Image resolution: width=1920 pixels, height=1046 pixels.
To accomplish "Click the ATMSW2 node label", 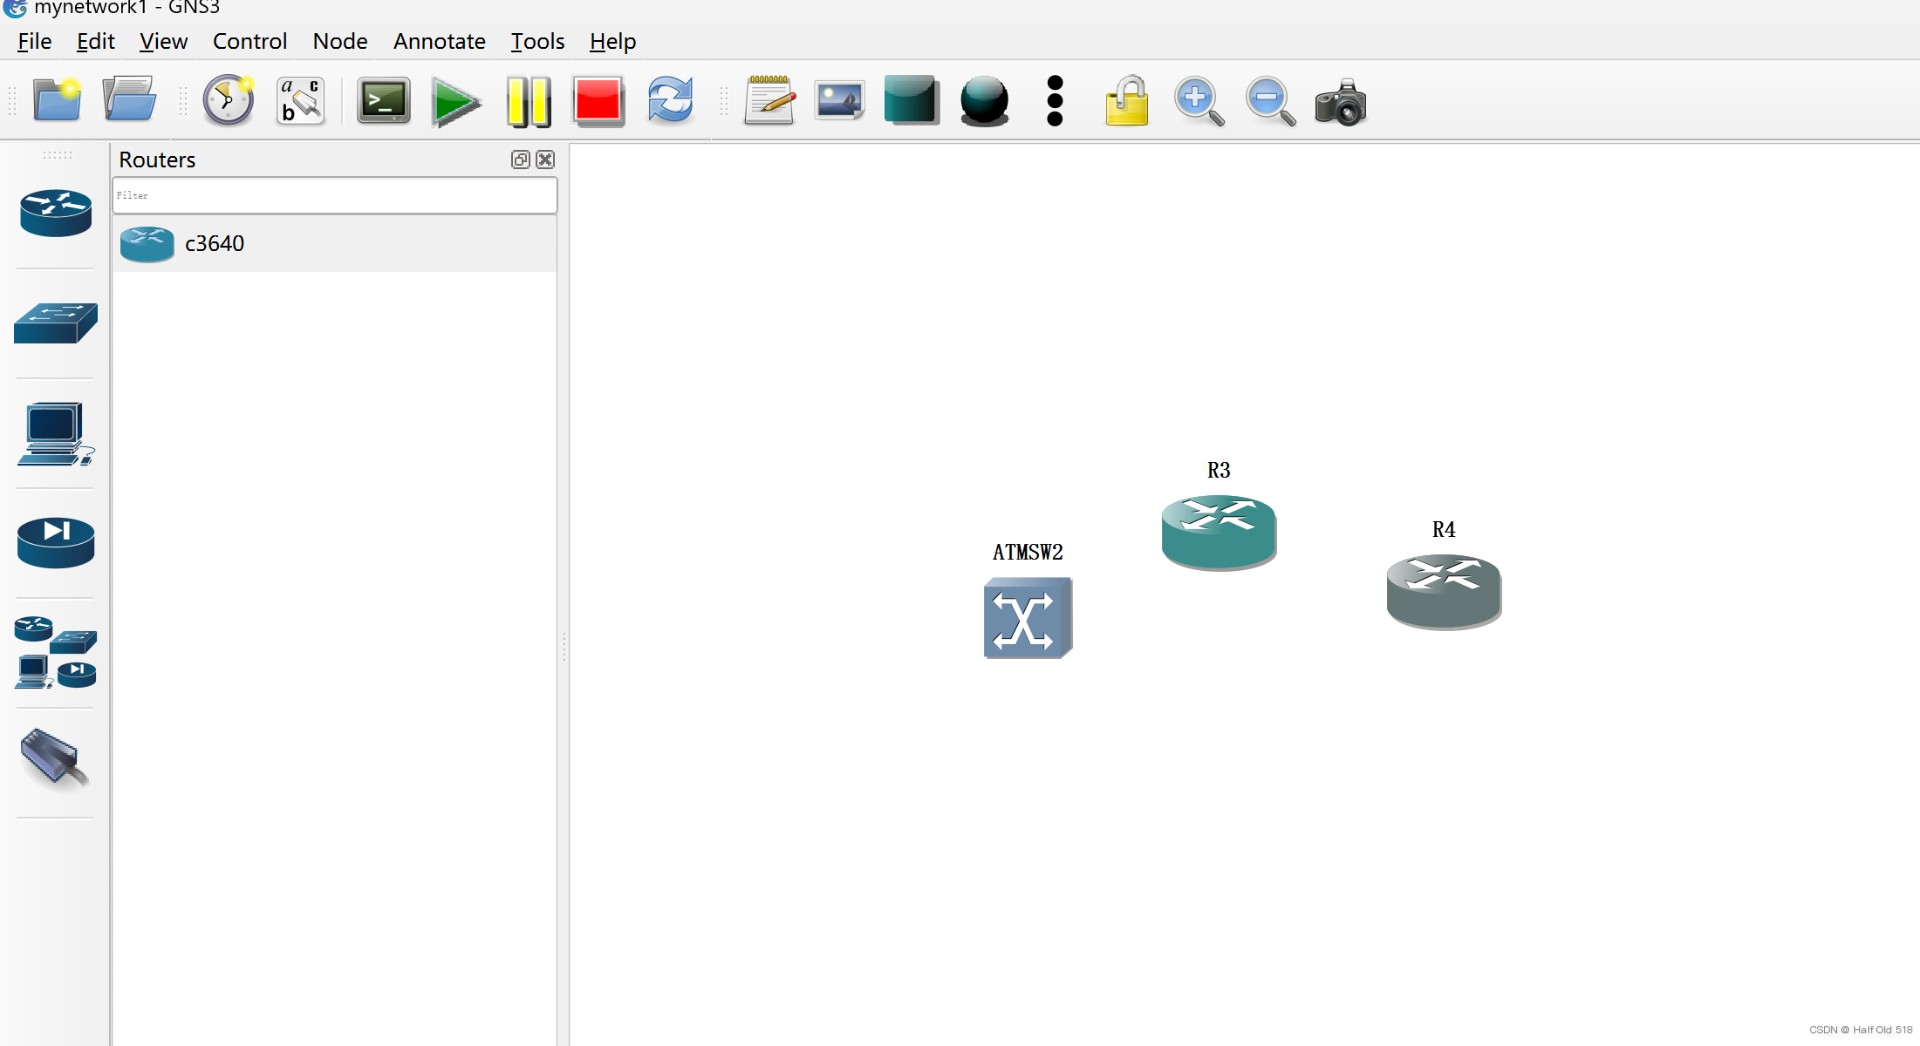I will point(1028,552).
